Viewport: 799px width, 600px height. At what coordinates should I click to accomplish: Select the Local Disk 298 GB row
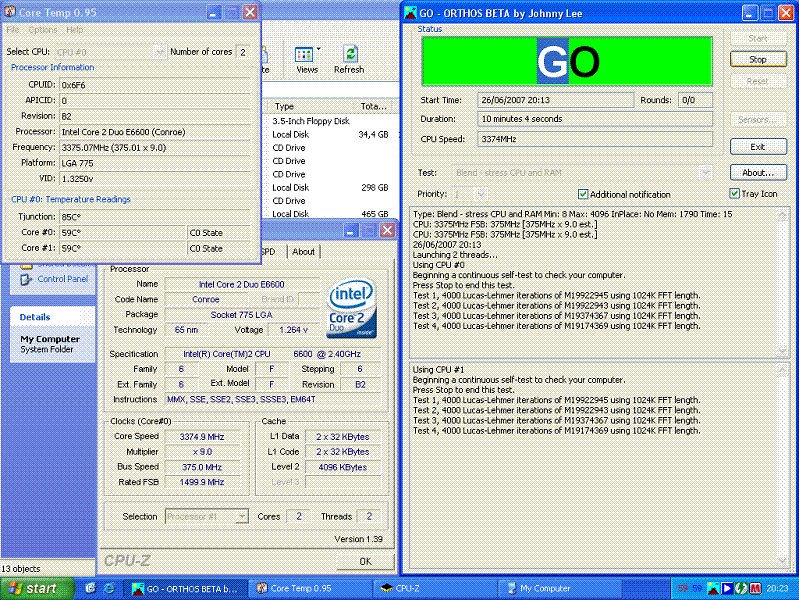[330, 188]
